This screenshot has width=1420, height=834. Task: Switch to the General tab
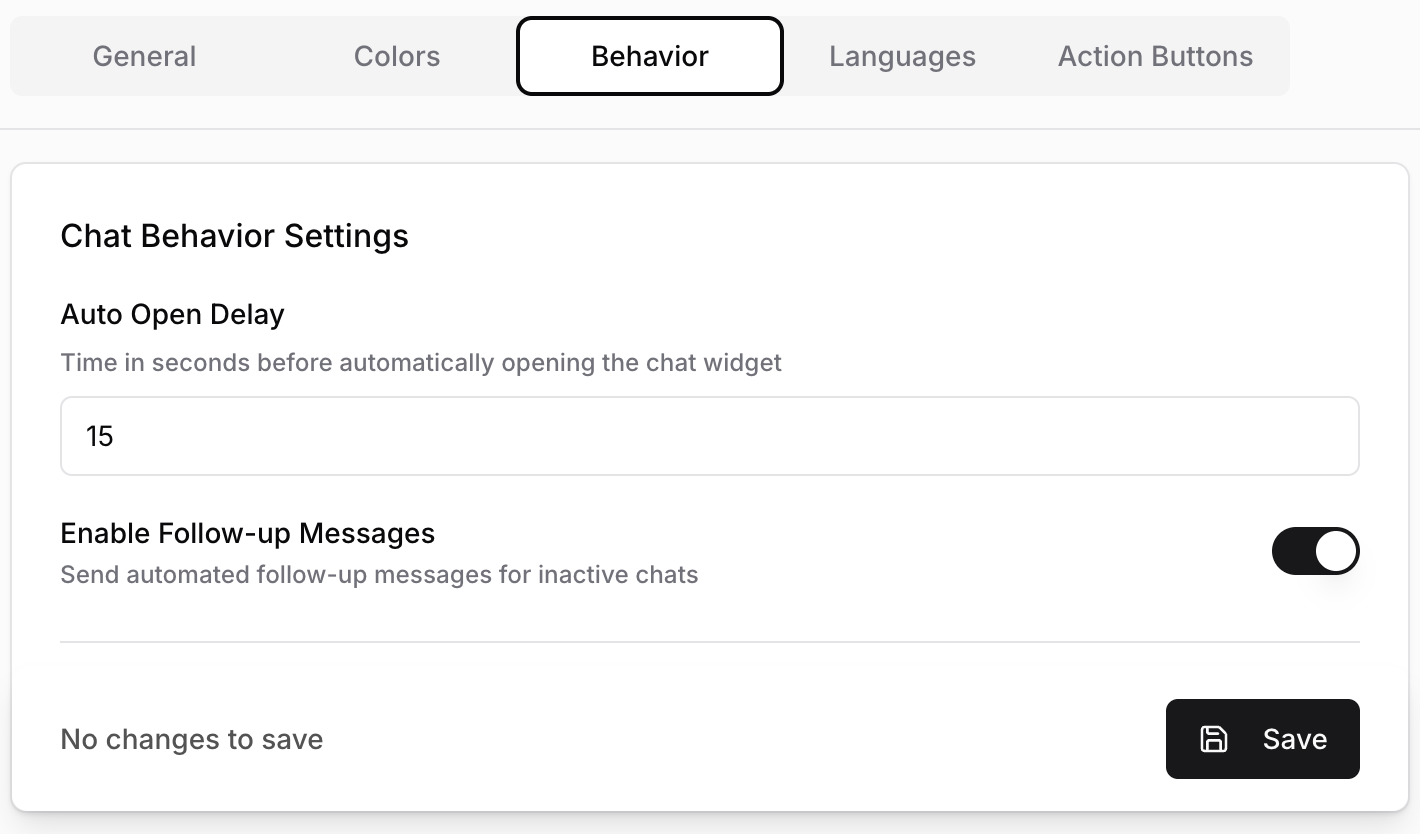pos(144,56)
